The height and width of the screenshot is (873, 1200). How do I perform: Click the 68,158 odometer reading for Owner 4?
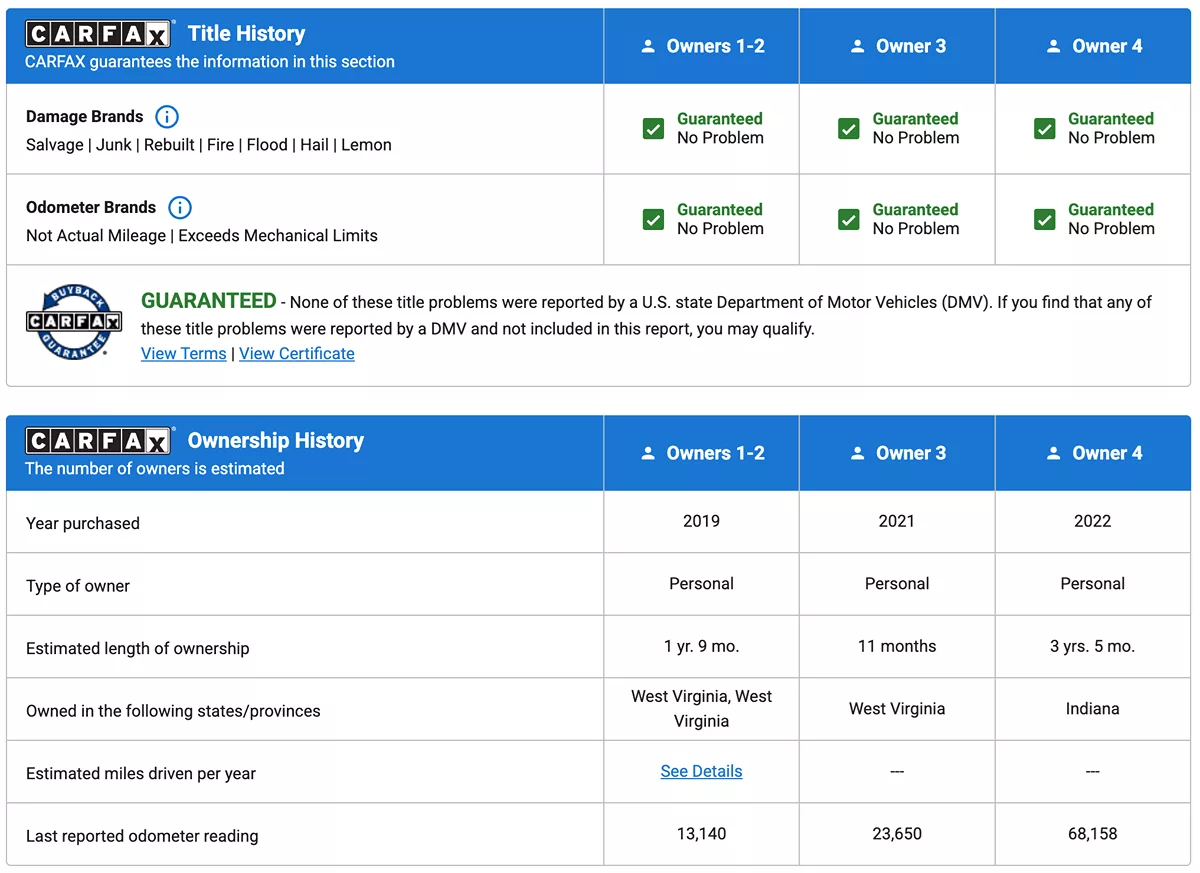1092,833
